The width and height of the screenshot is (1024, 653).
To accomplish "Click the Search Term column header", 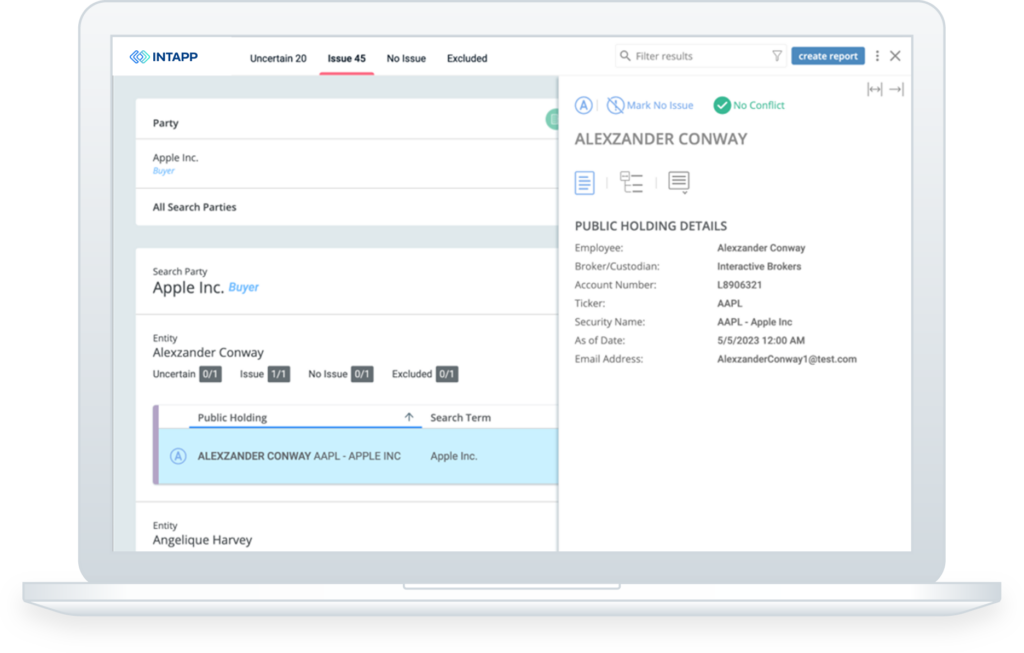I will click(460, 417).
